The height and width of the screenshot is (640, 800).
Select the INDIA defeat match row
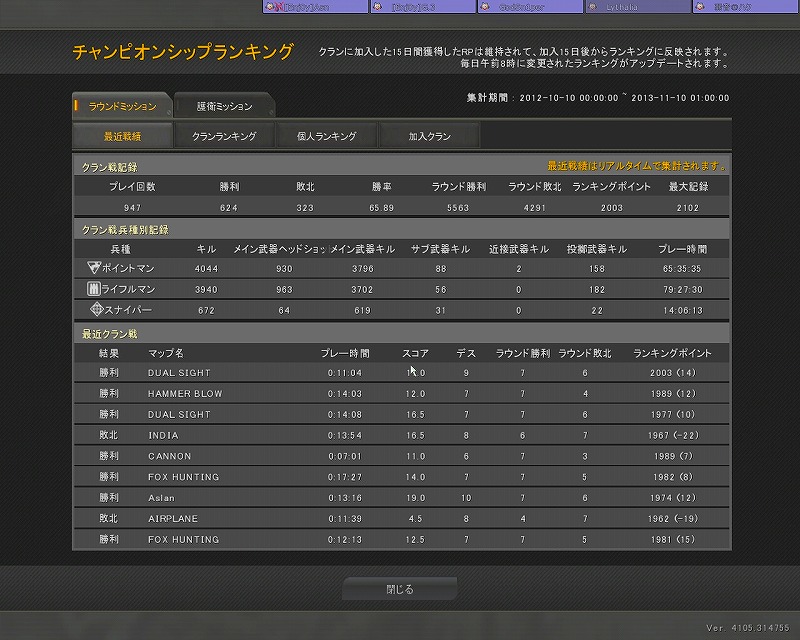[400, 435]
